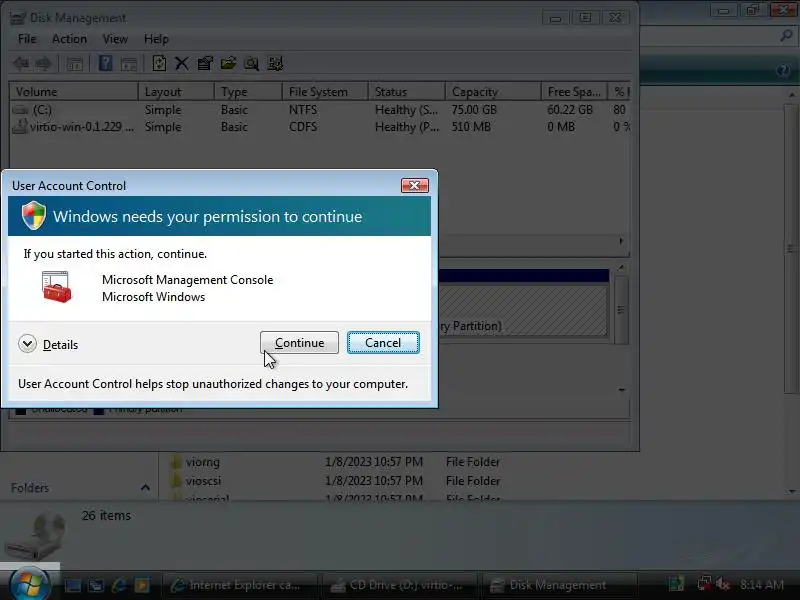Image resolution: width=800 pixels, height=600 pixels.
Task: Launch Windows Media Player from quick launch
Action: coord(142,585)
